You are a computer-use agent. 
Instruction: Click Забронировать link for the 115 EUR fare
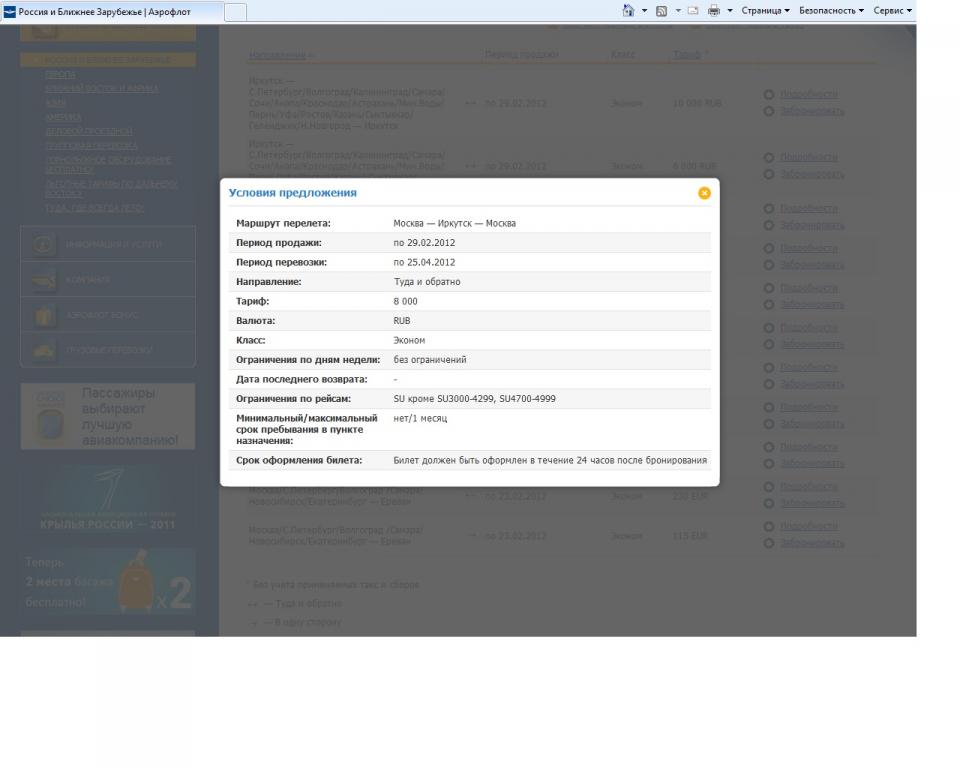point(811,543)
